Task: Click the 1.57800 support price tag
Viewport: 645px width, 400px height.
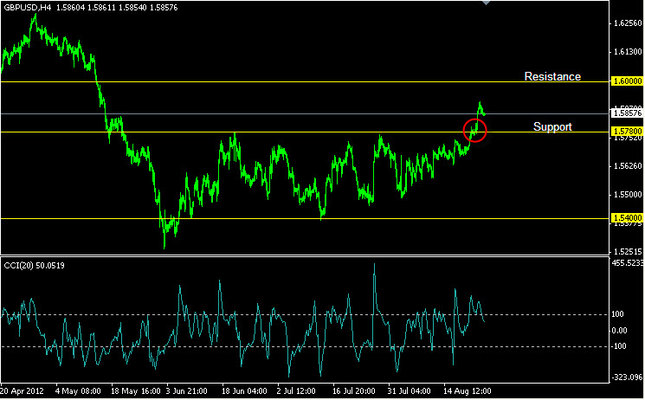Action: click(x=627, y=132)
